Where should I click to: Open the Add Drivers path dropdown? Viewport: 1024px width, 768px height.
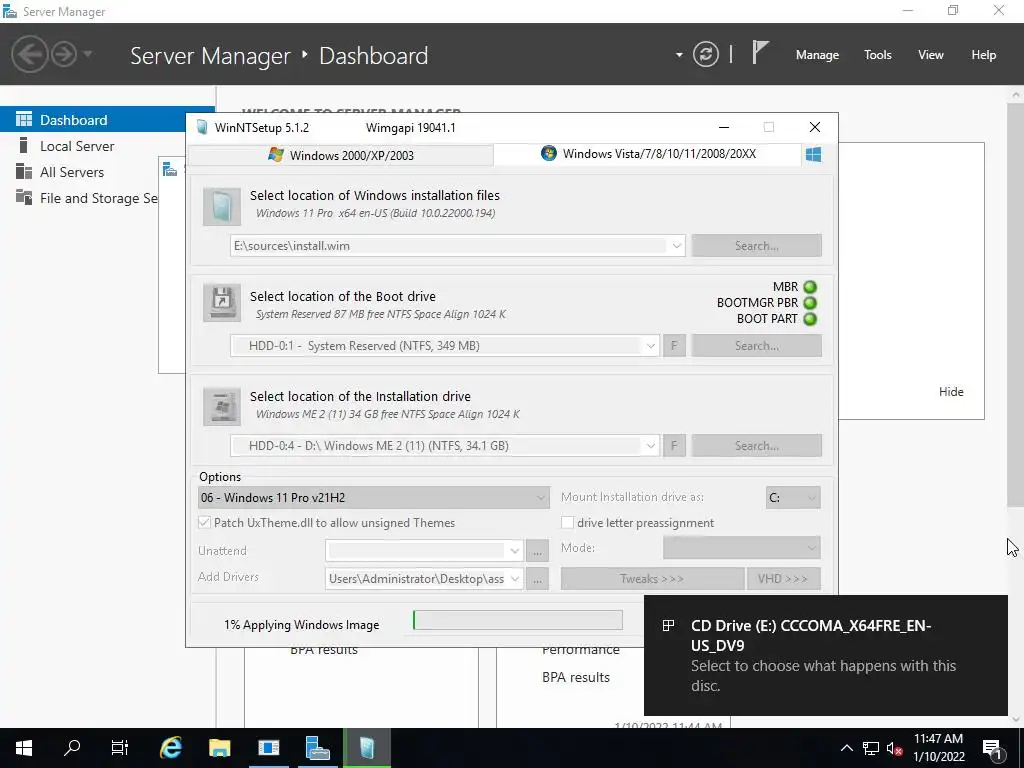click(x=515, y=579)
